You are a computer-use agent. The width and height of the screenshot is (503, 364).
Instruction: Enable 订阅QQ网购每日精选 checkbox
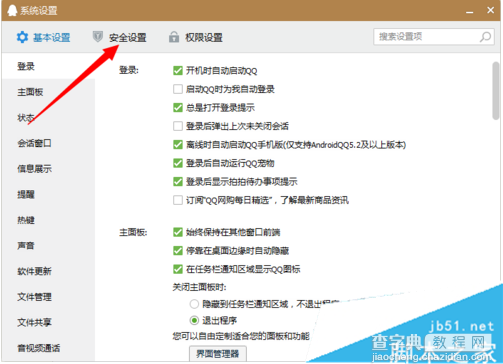coord(178,200)
